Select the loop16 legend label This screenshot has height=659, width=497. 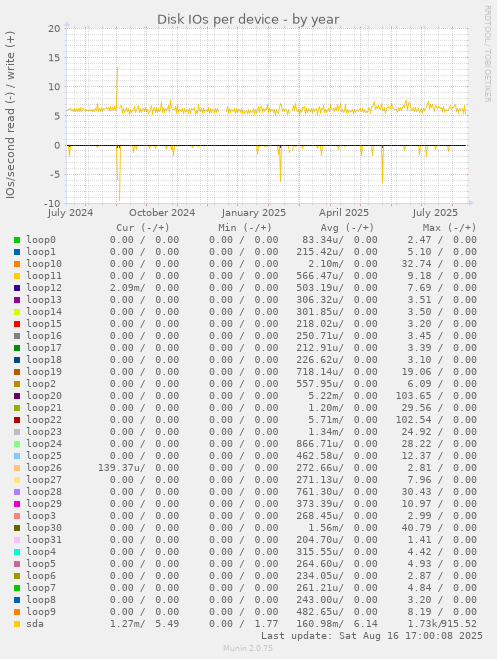44,336
